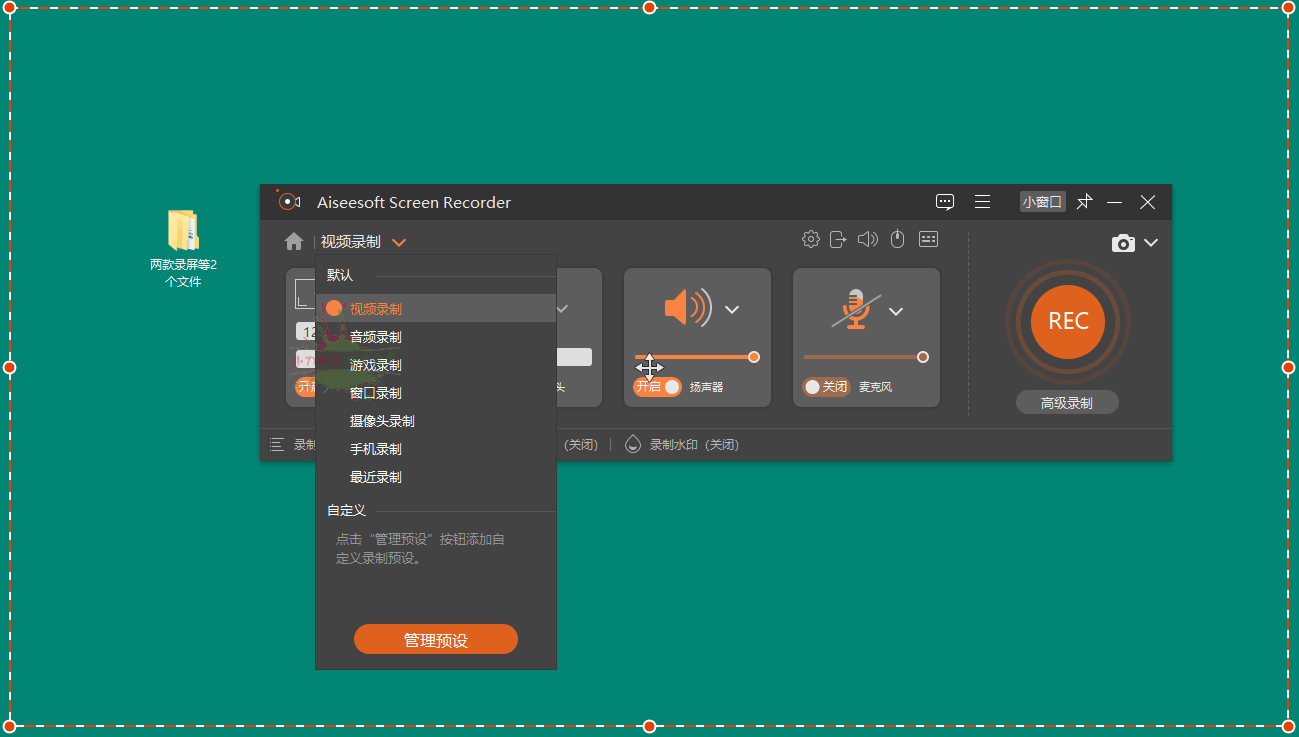
Task: Turn off the 扬声器 speaker toggle
Action: (x=657, y=386)
